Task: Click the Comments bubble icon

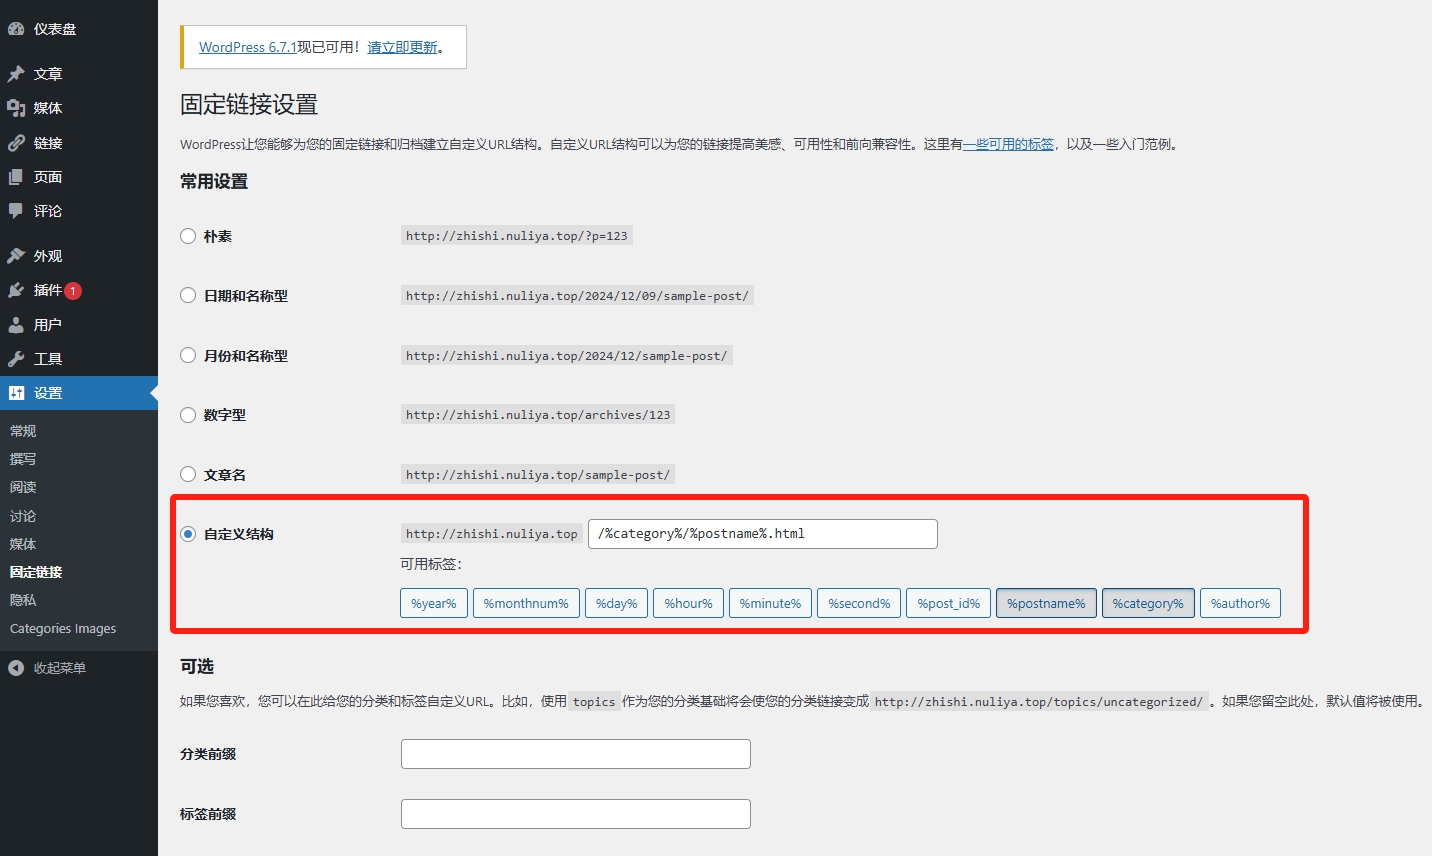Action: click(x=16, y=211)
